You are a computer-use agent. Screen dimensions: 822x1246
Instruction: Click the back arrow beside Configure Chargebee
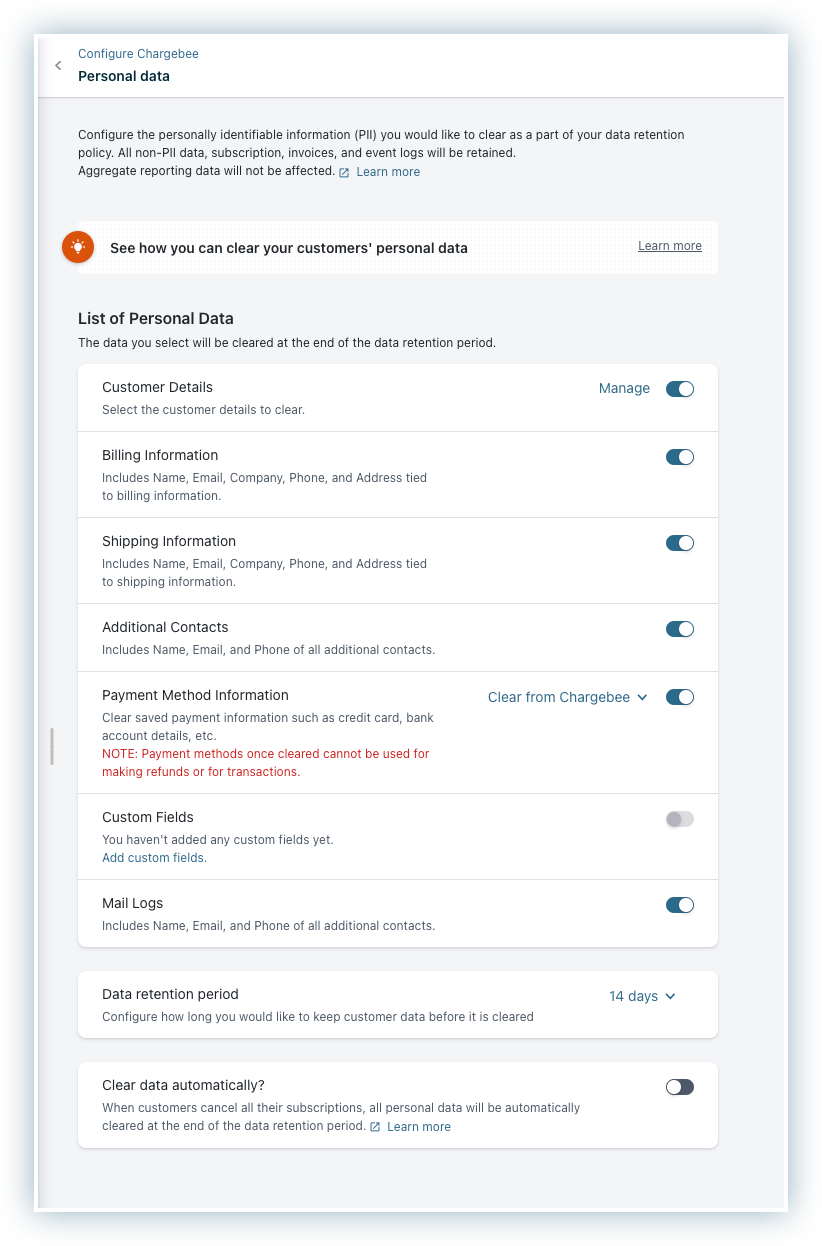tap(58, 66)
